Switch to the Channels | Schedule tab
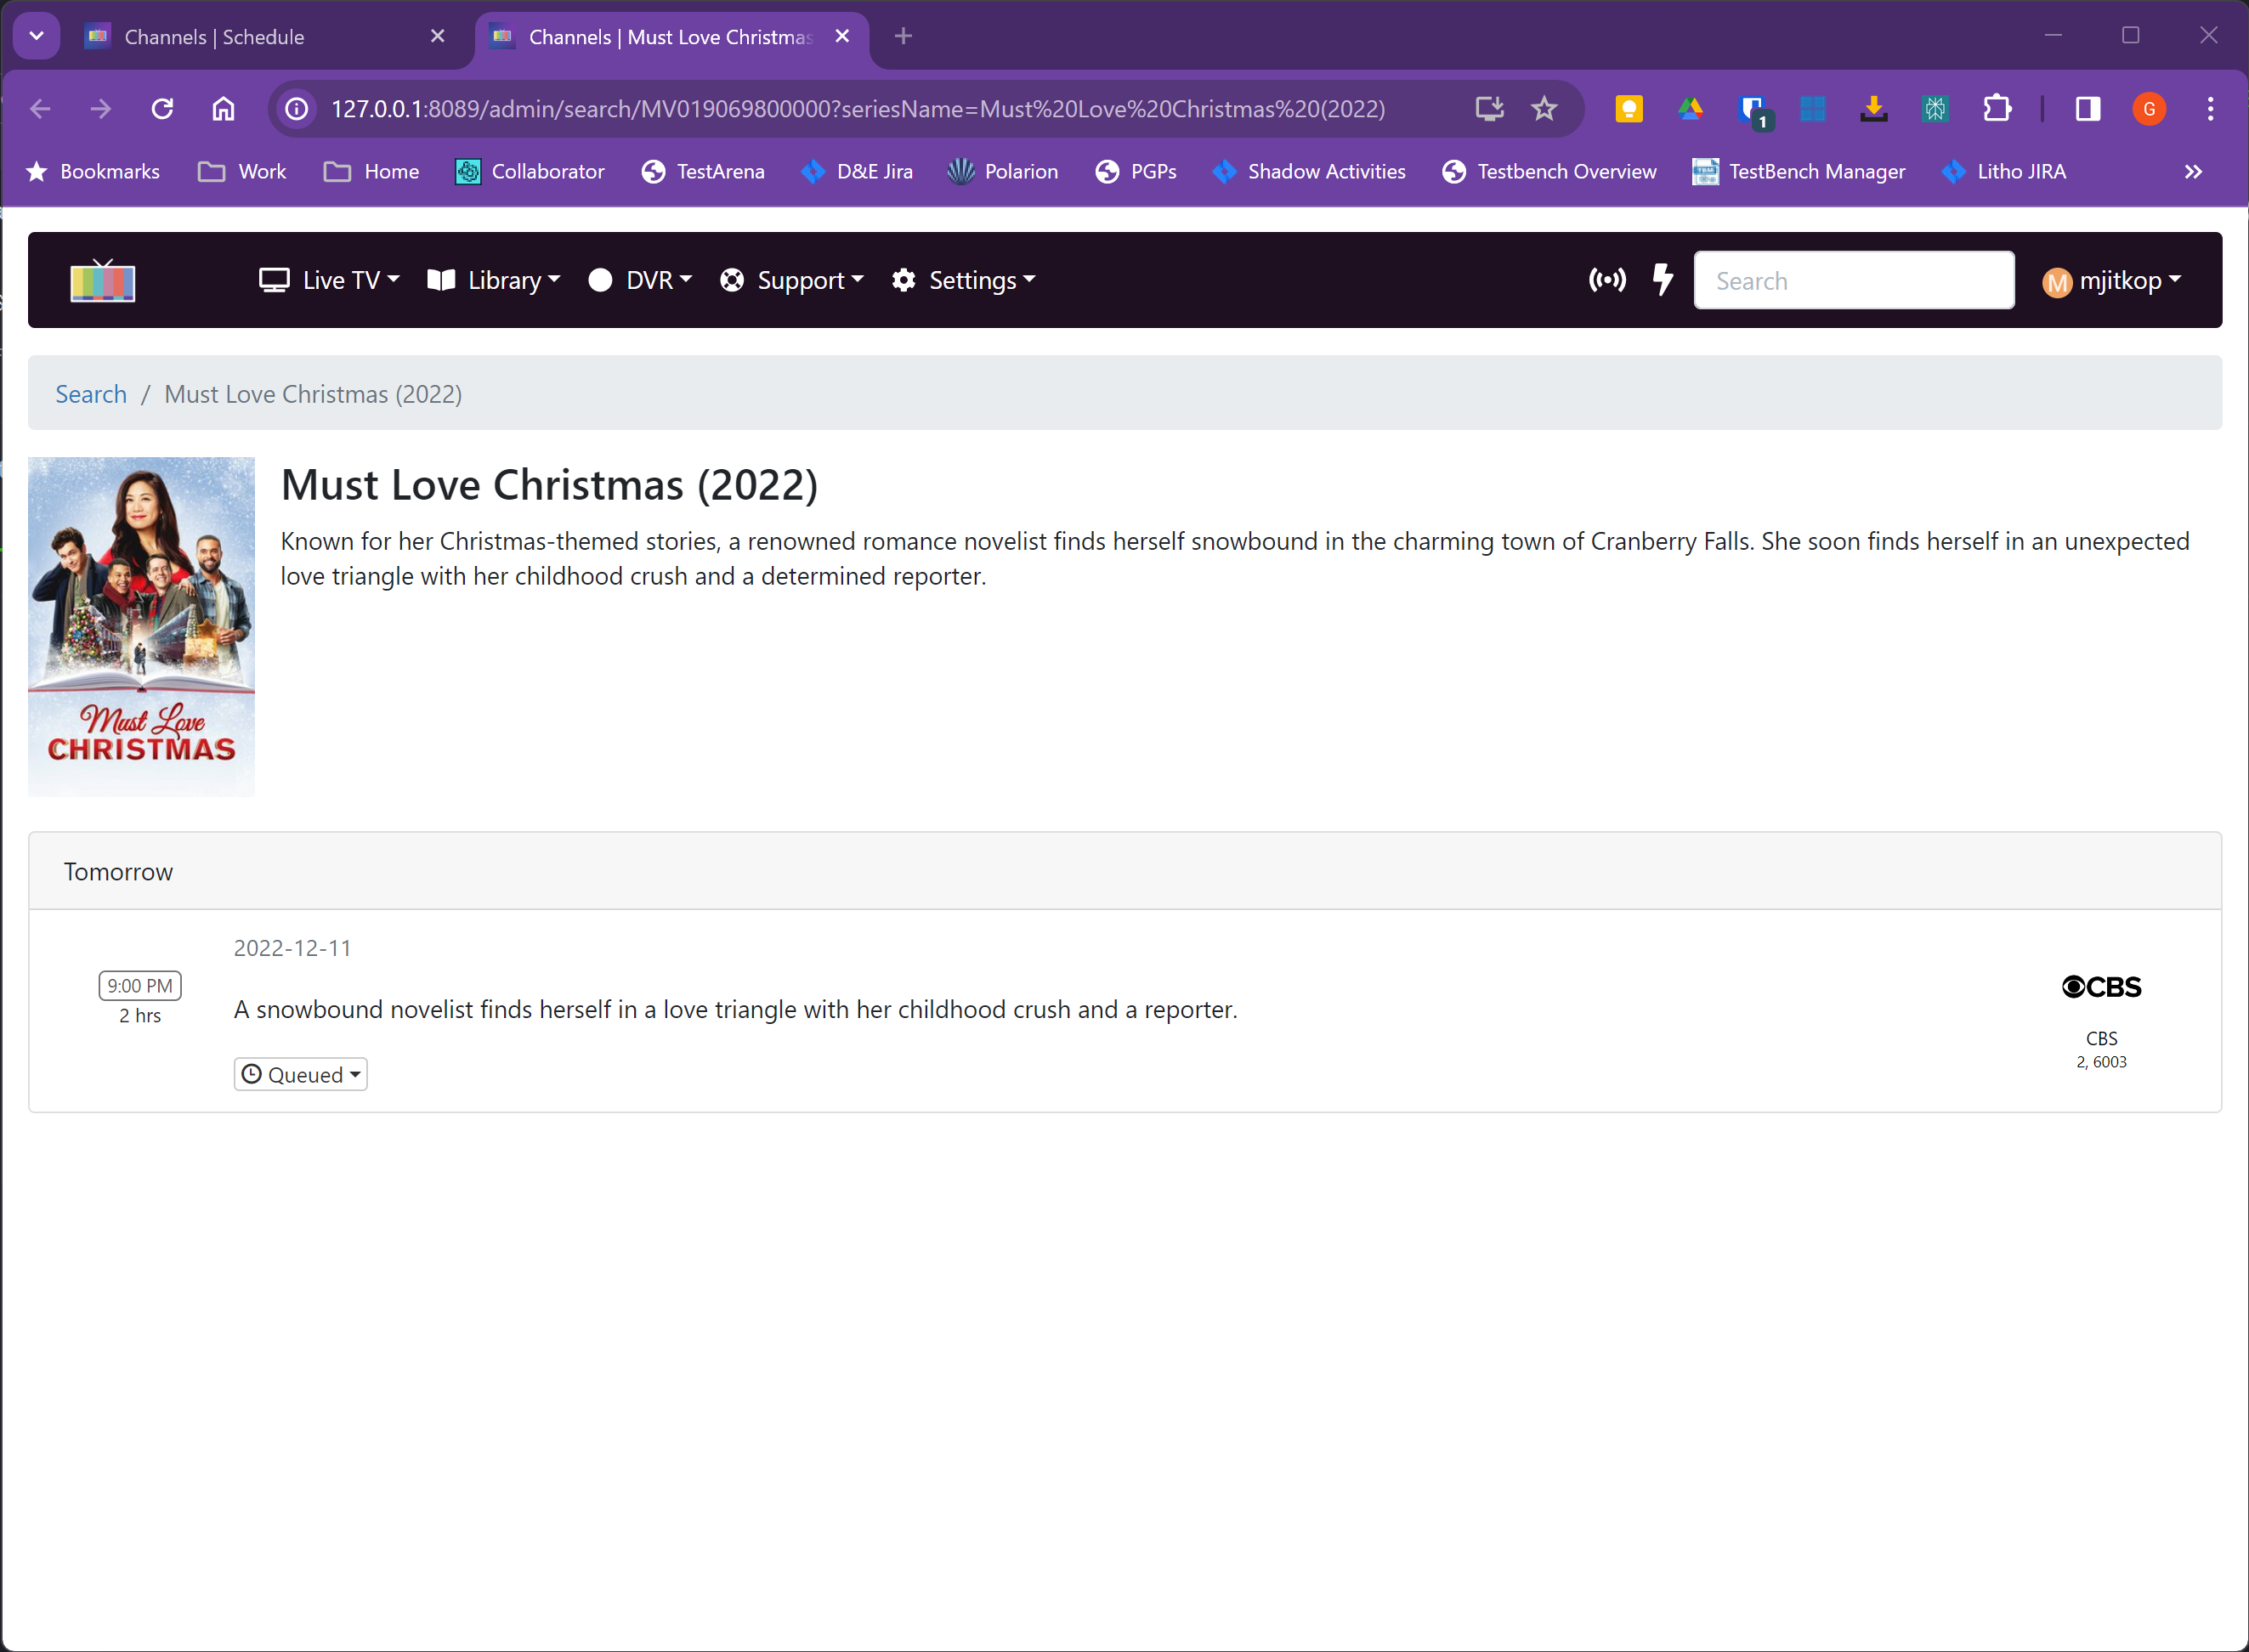Screen dimensions: 2249x1652 point(214,37)
